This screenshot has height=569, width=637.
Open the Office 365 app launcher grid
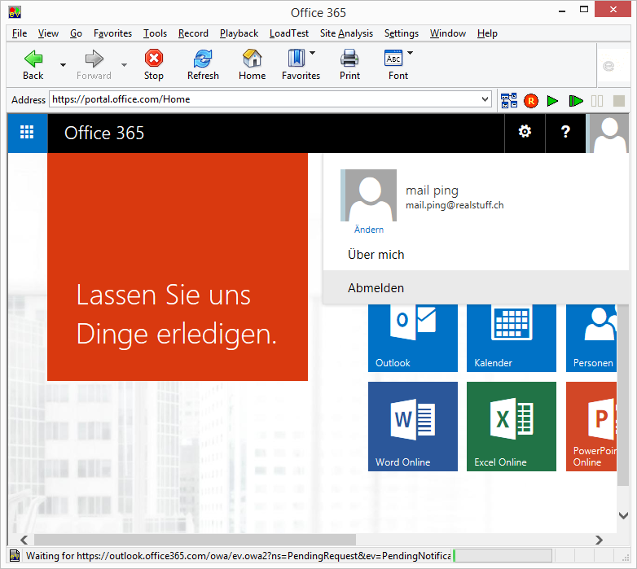click(27, 132)
